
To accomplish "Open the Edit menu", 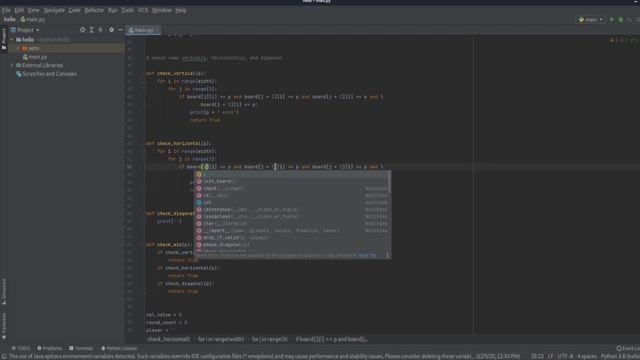I will (19, 10).
